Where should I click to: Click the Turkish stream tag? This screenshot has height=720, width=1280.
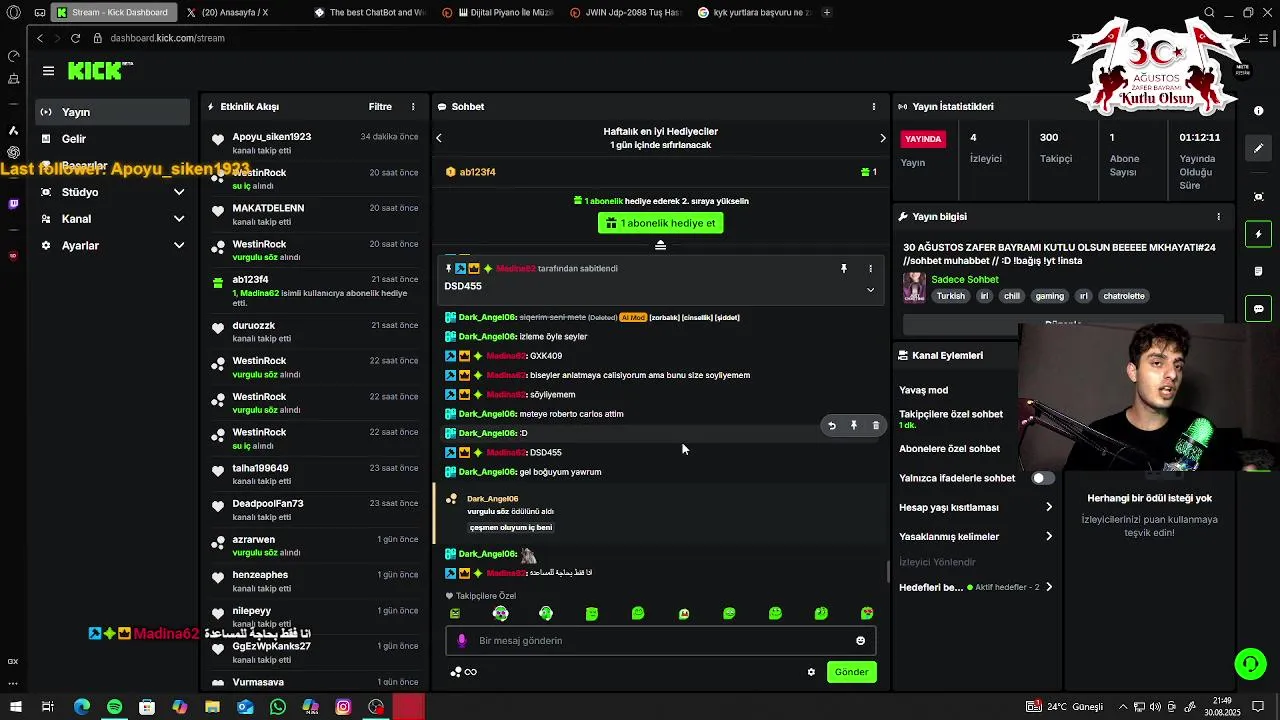coord(951,296)
